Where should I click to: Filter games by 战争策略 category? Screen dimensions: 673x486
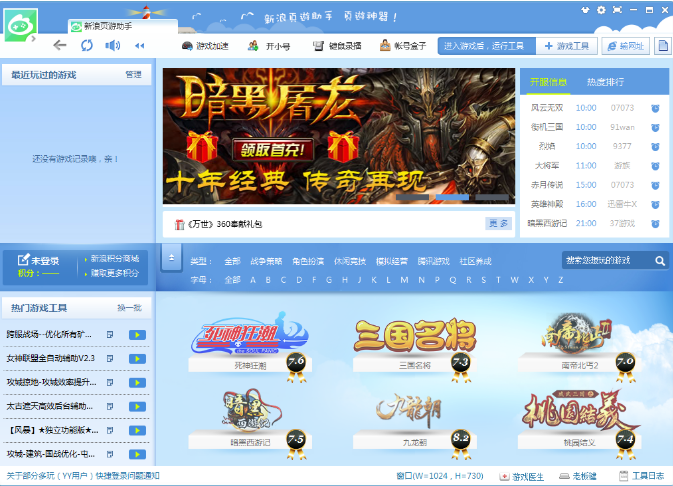point(266,261)
